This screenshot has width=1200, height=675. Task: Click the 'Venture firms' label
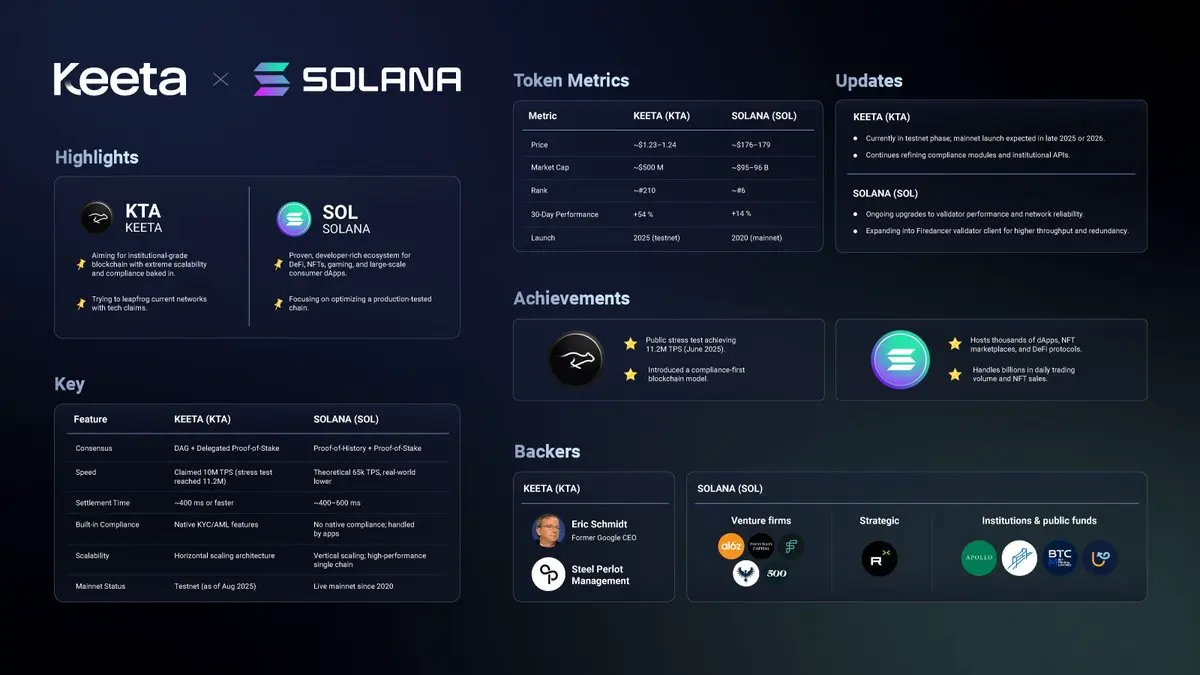(761, 520)
